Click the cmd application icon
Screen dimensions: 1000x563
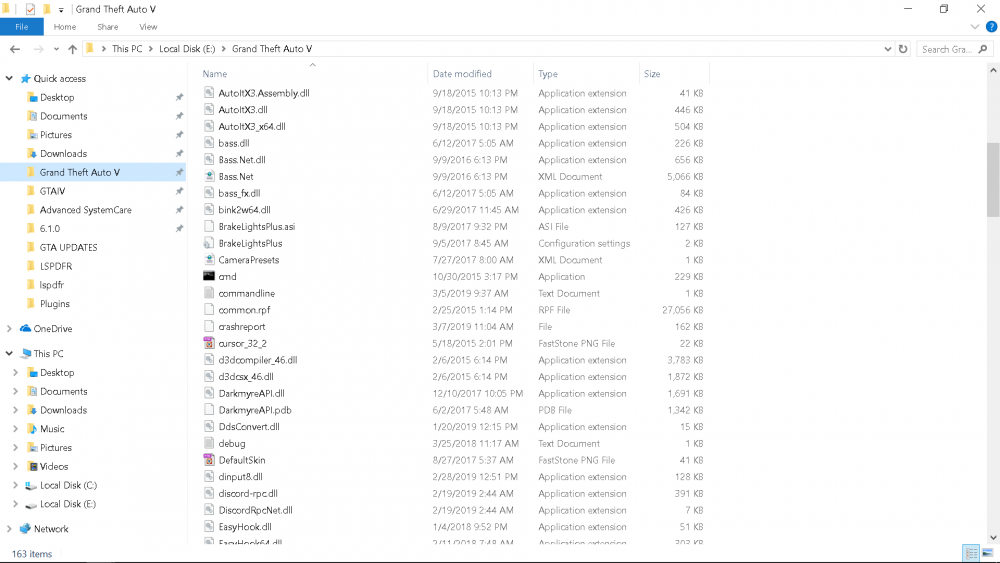click(x=209, y=276)
